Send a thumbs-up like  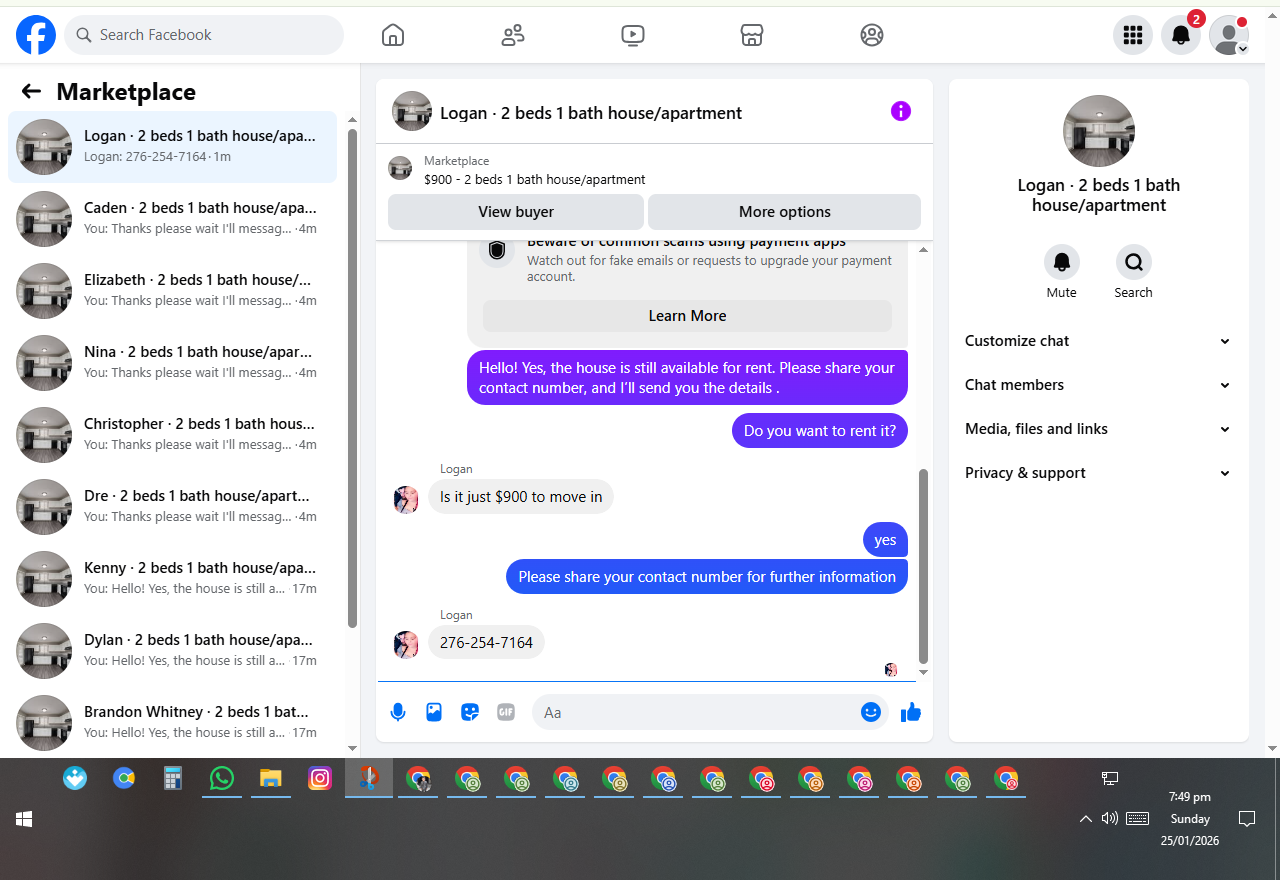(x=910, y=712)
